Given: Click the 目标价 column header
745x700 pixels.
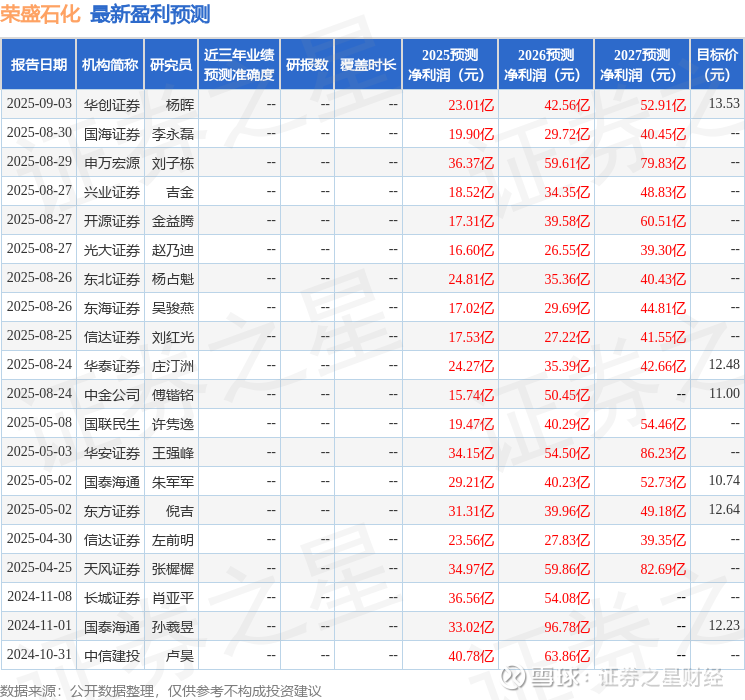Looking at the screenshot, I should 716,65.
